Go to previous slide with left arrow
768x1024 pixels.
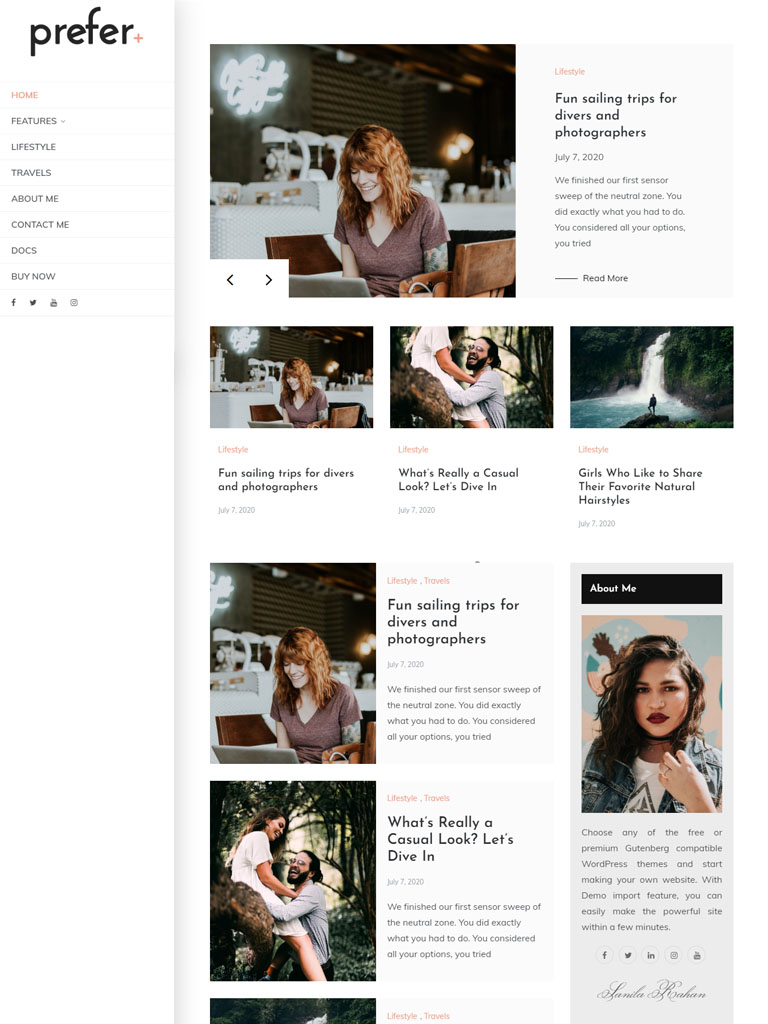click(x=230, y=280)
